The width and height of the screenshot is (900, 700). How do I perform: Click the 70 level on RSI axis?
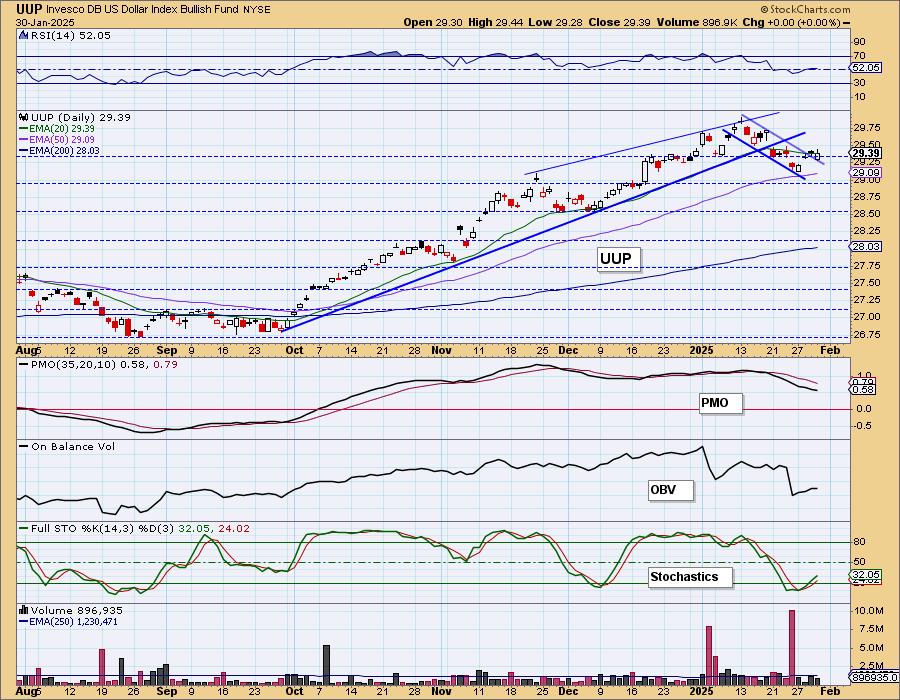point(859,56)
